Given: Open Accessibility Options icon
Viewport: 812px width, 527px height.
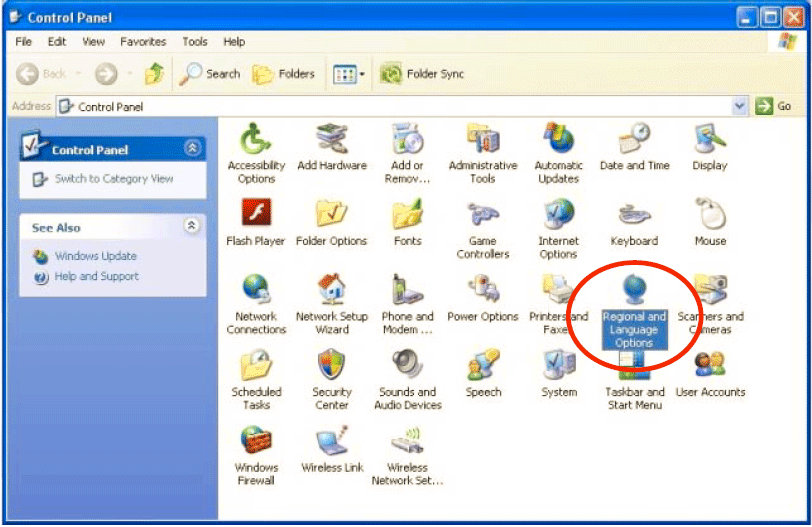Looking at the screenshot, I should pyautogui.click(x=256, y=140).
